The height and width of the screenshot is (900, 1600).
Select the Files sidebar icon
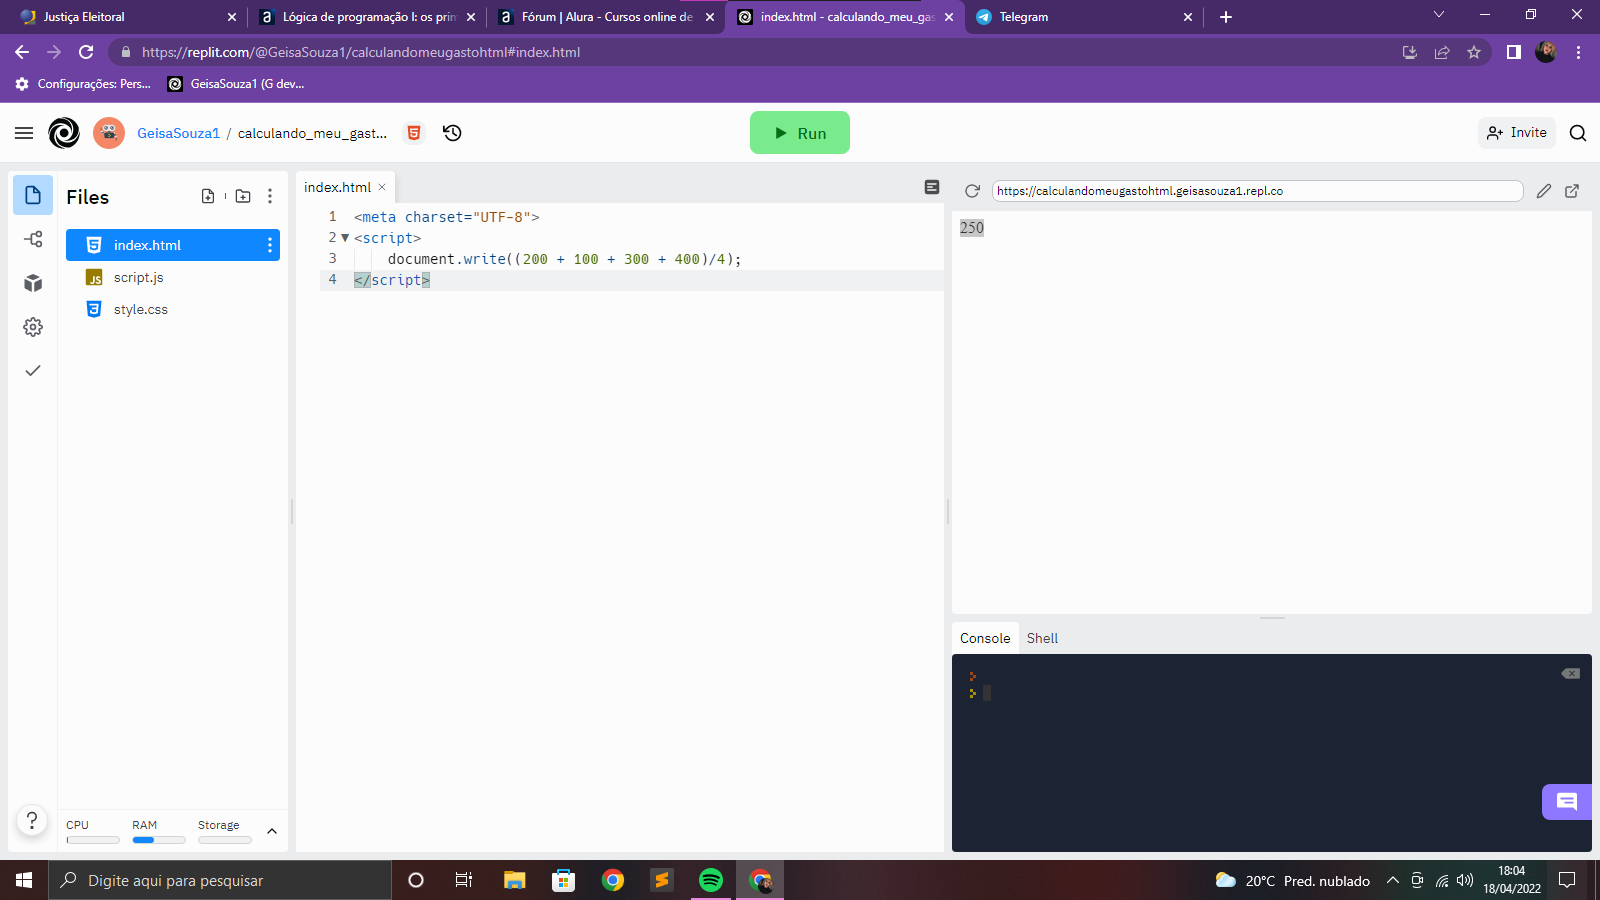[33, 195]
